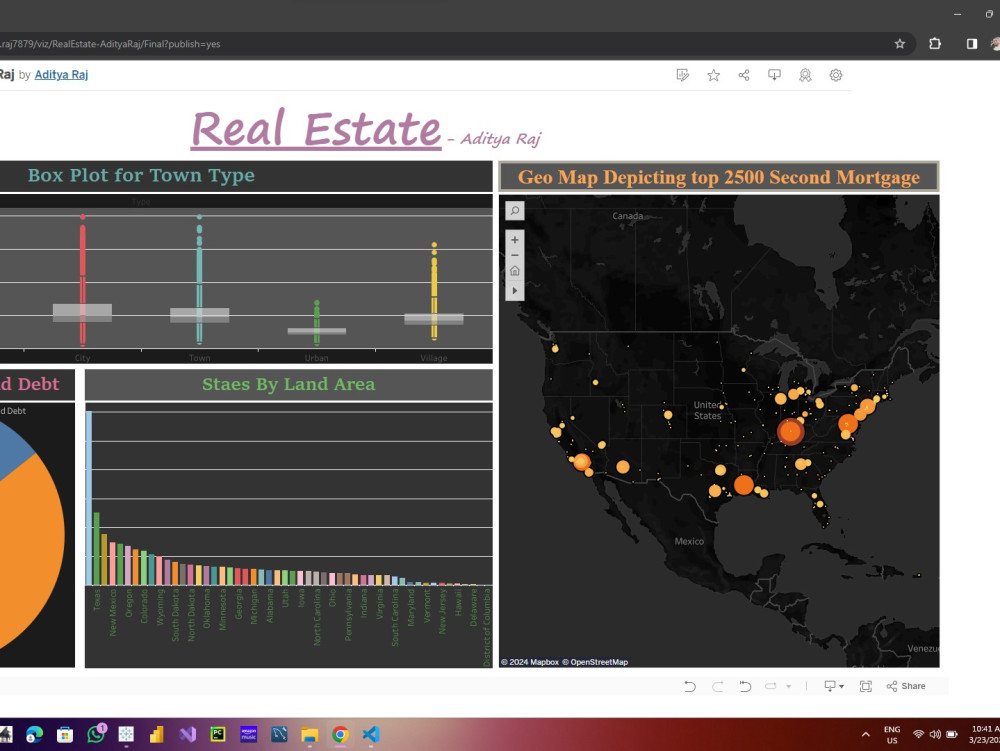Open the Aditya Raj author profile link
The image size is (1000, 751).
tap(61, 74)
